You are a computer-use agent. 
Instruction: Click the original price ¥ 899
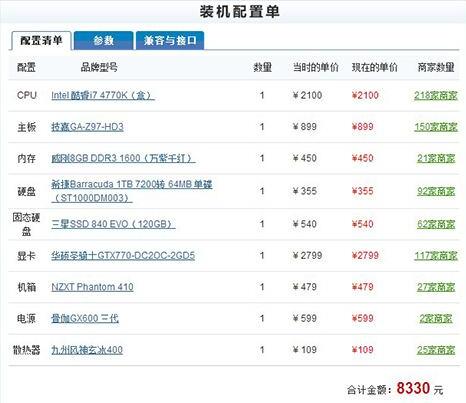(305, 127)
